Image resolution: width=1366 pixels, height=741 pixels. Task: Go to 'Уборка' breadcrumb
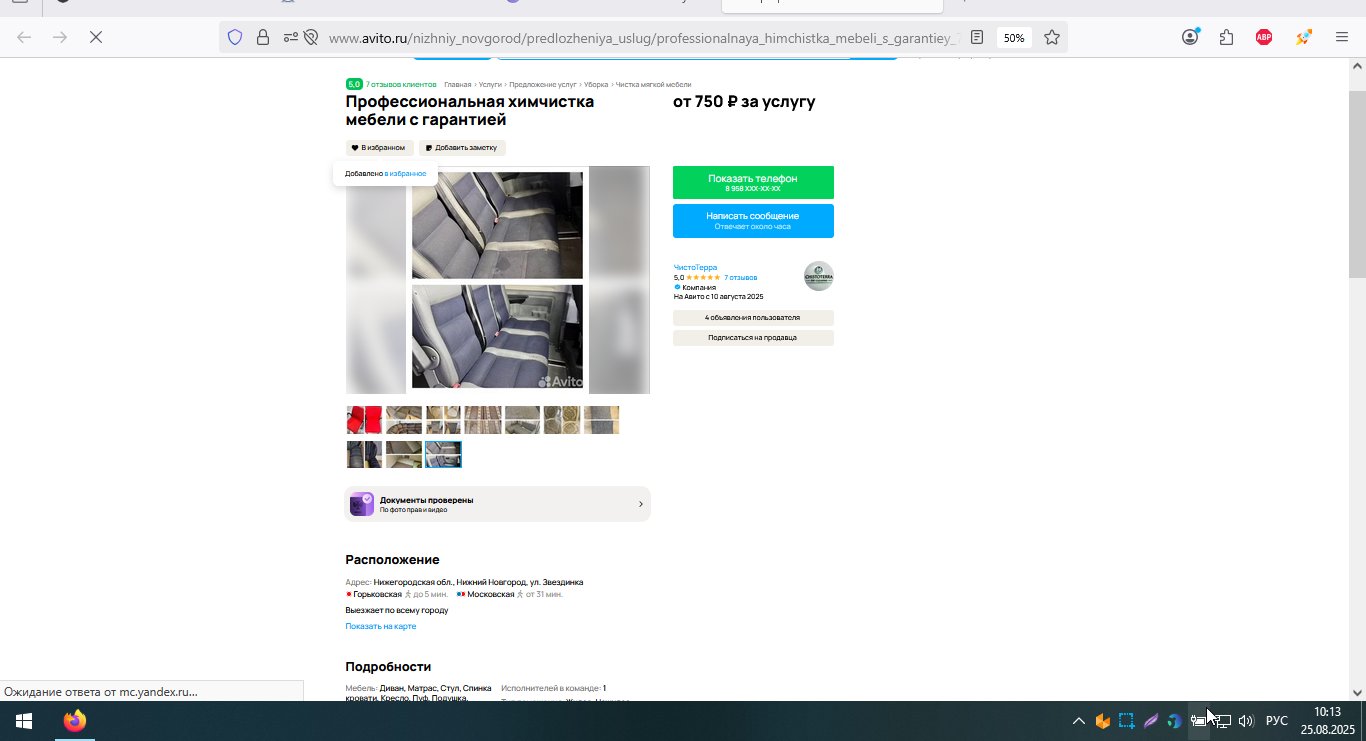596,85
